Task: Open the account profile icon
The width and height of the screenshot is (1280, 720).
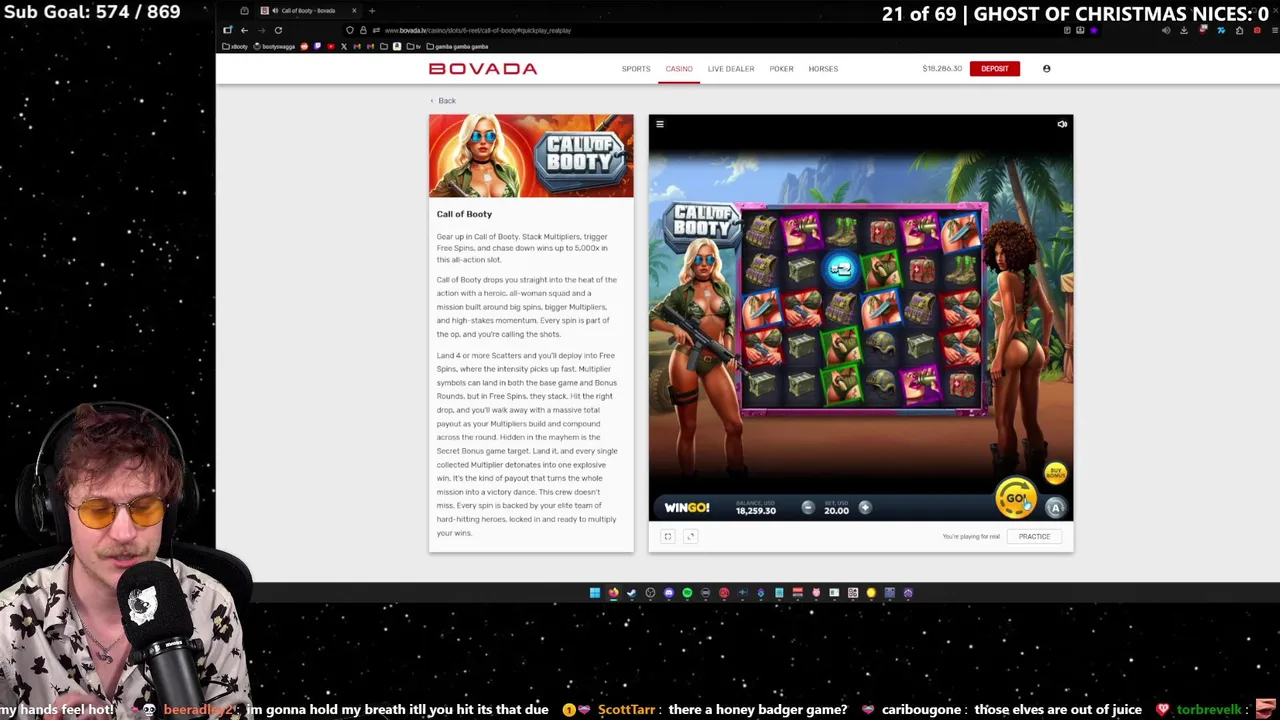Action: click(x=1047, y=69)
